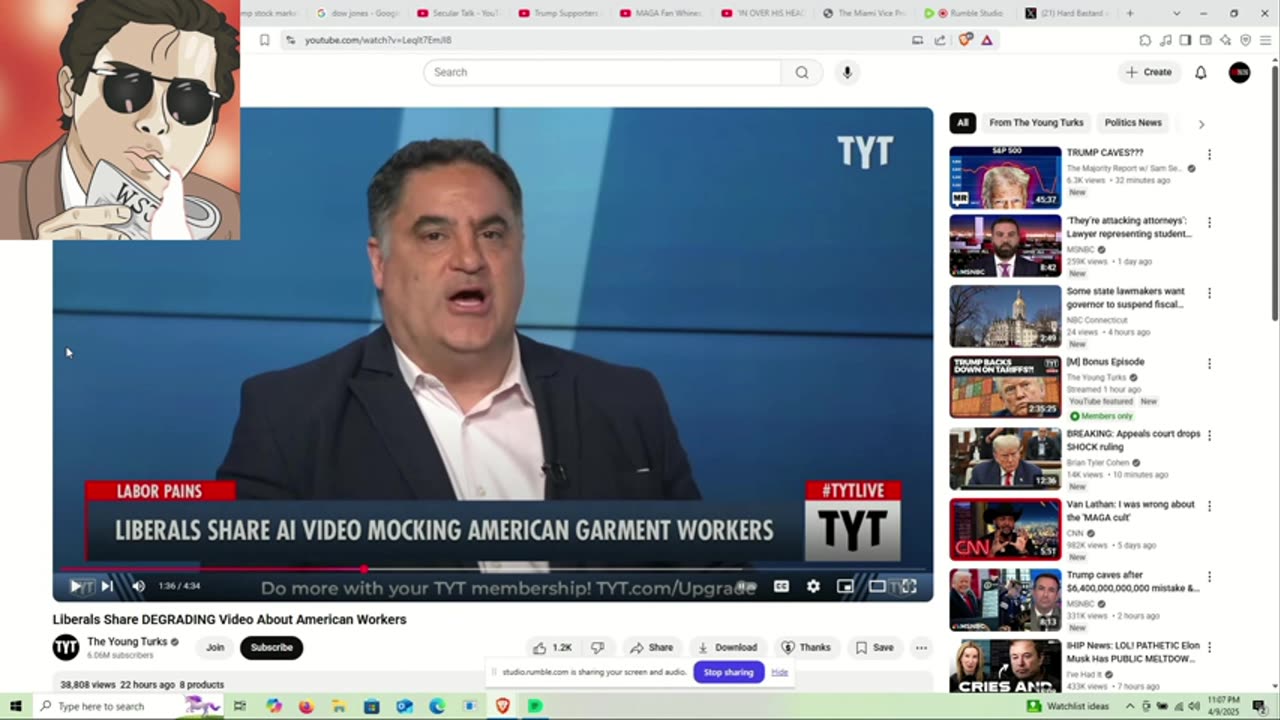Open options for Van Lathan video
The image size is (1280, 720).
1209,507
